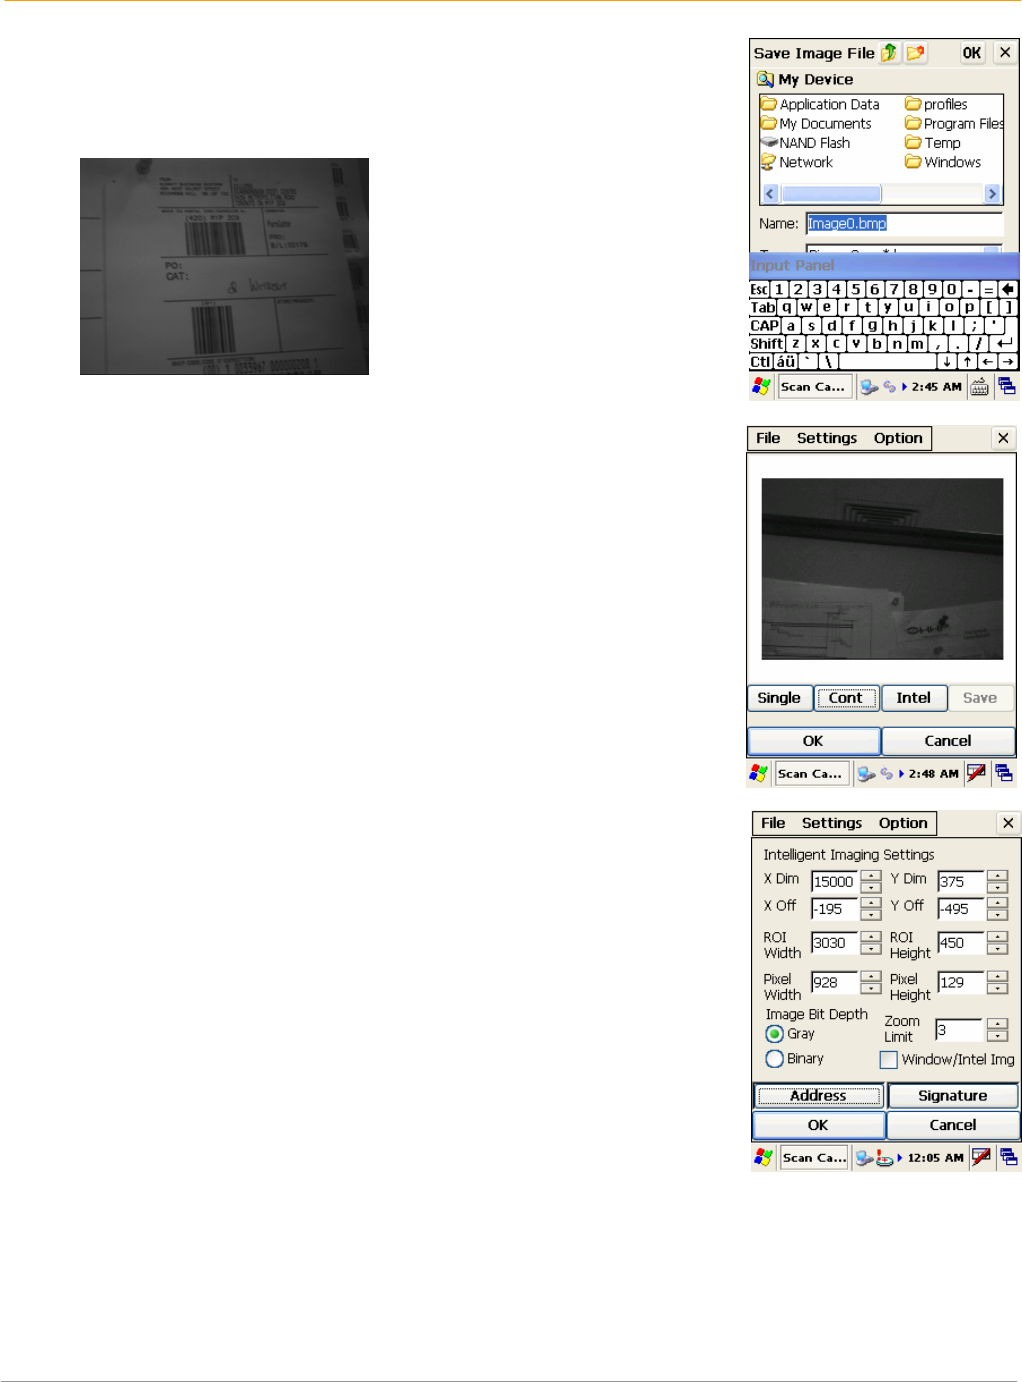Click the X Off spinner arrows
This screenshot has width=1022, height=1382.
coord(871,909)
